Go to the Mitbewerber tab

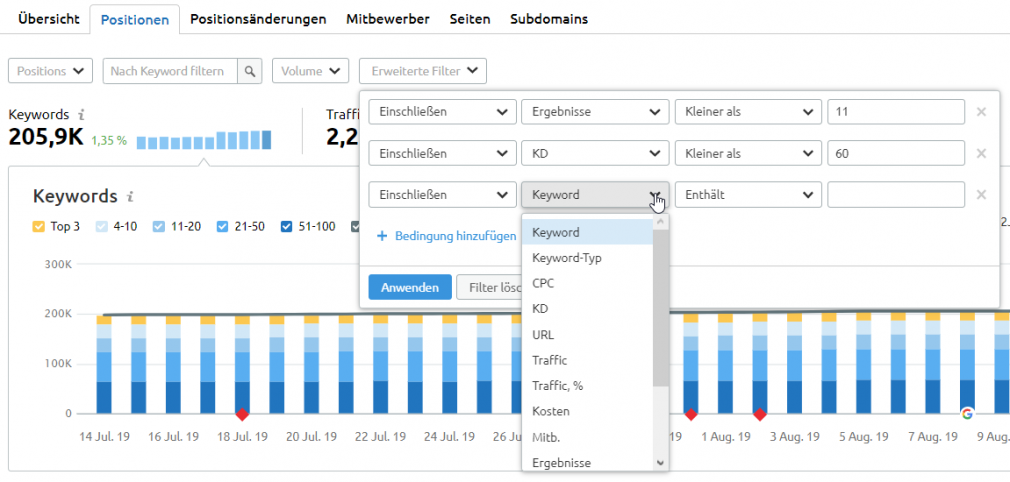coord(388,19)
